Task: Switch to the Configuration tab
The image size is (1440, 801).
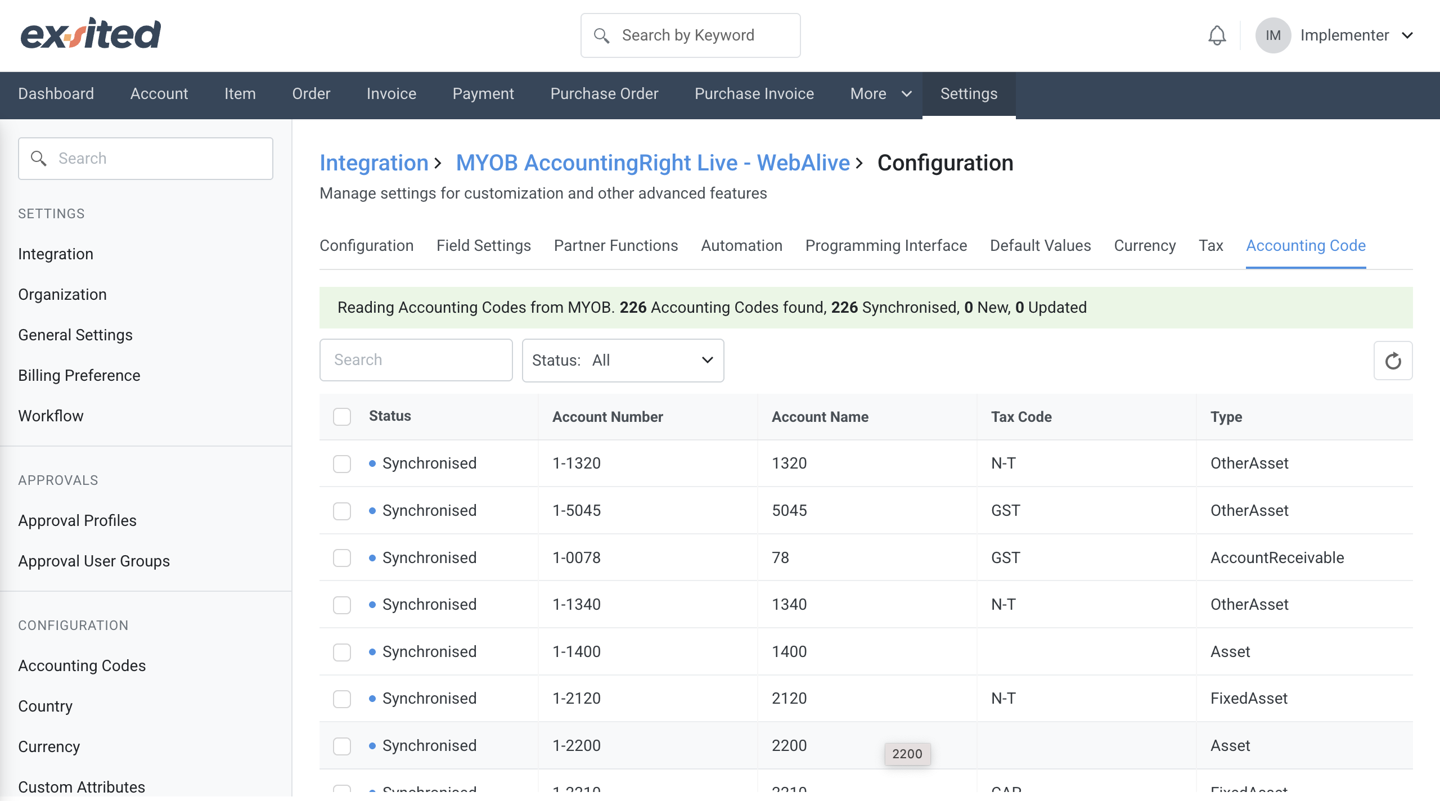Action: (x=366, y=246)
